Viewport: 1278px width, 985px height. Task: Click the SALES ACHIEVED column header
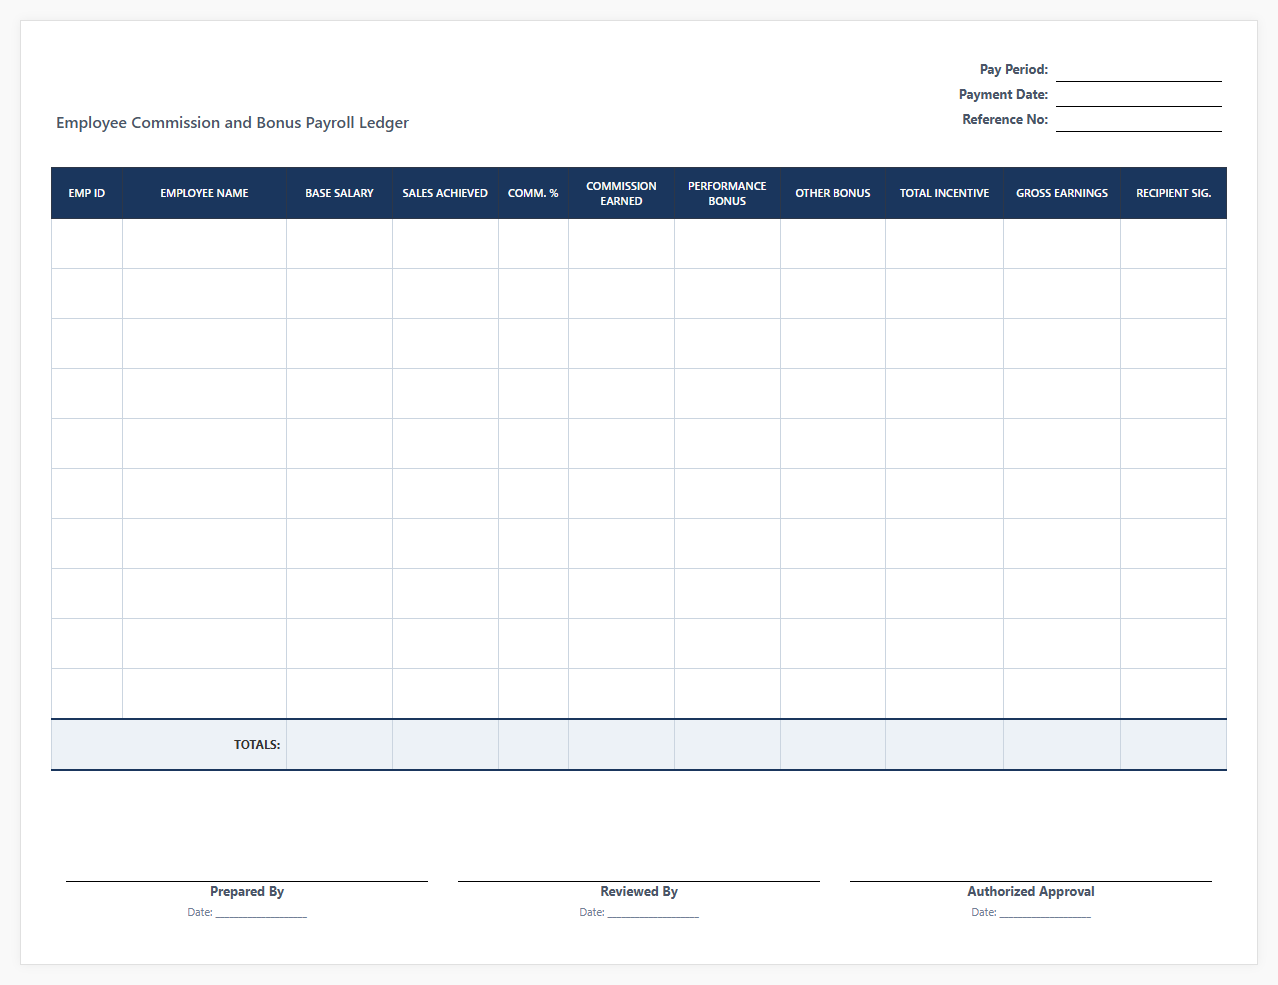tap(445, 193)
